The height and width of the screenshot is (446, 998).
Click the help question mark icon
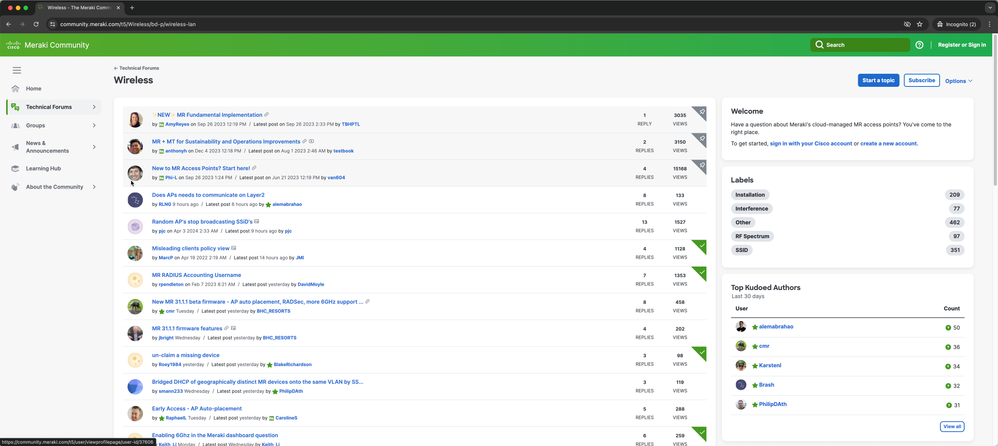[x=919, y=45]
